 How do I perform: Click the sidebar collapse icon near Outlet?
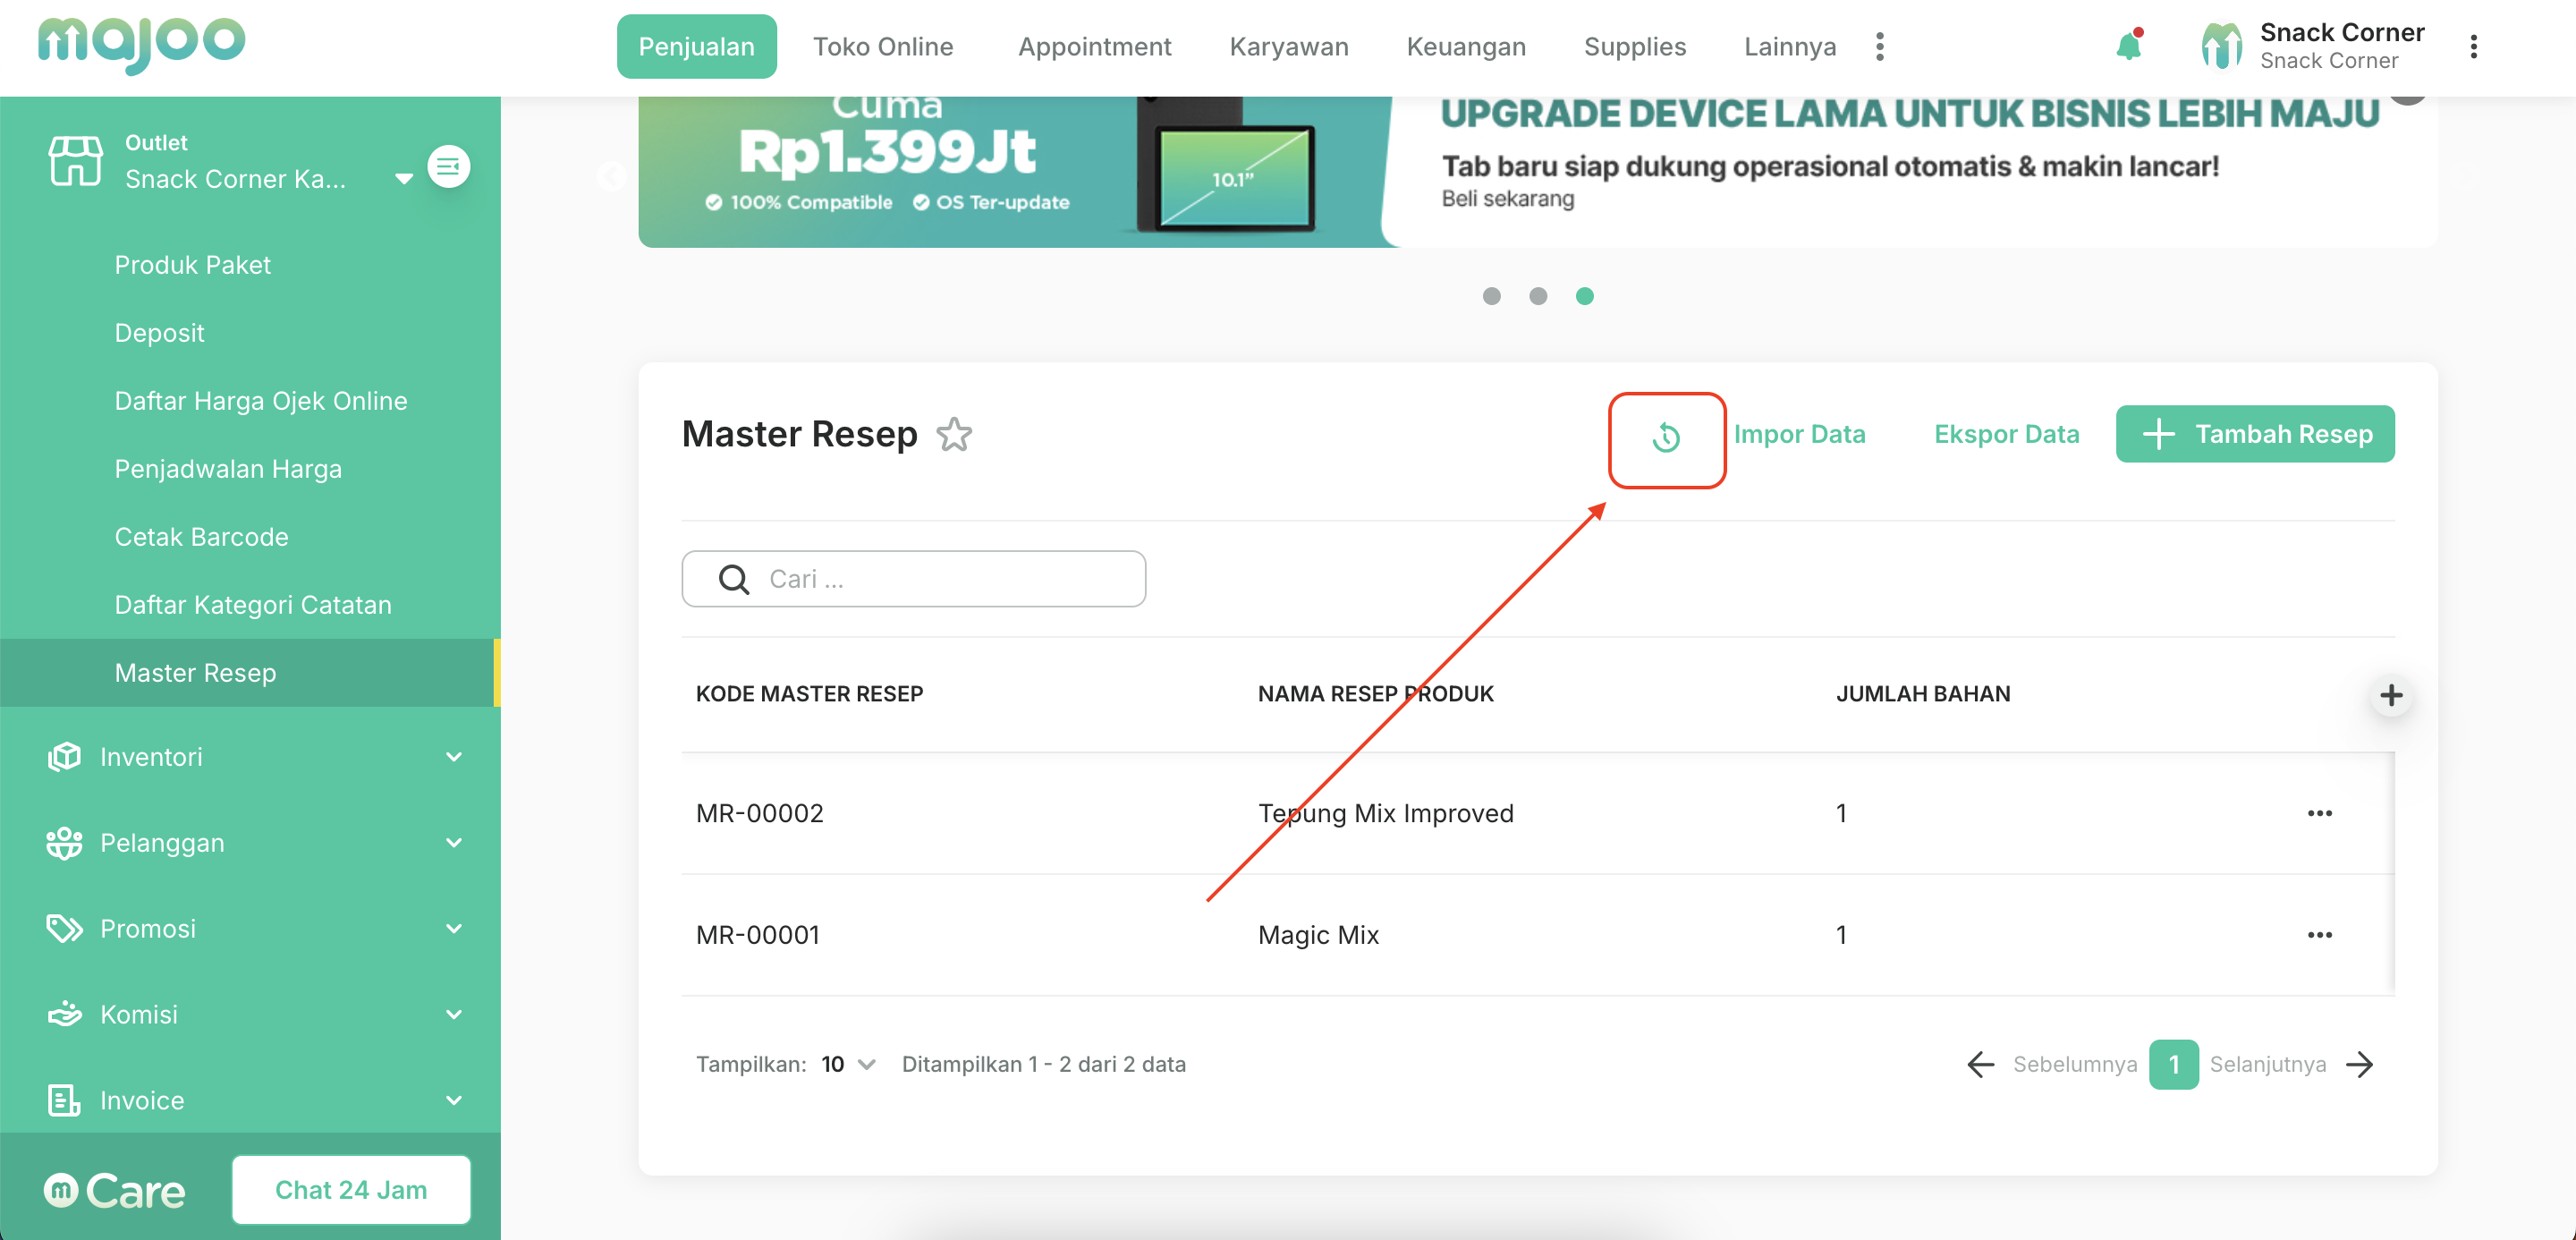tap(448, 166)
